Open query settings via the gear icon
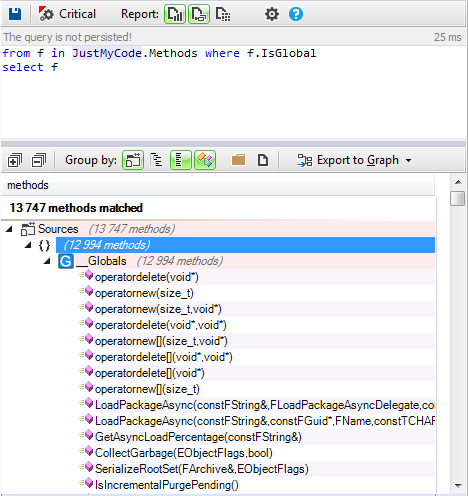Screen dimensions: 468x496 click(272, 14)
